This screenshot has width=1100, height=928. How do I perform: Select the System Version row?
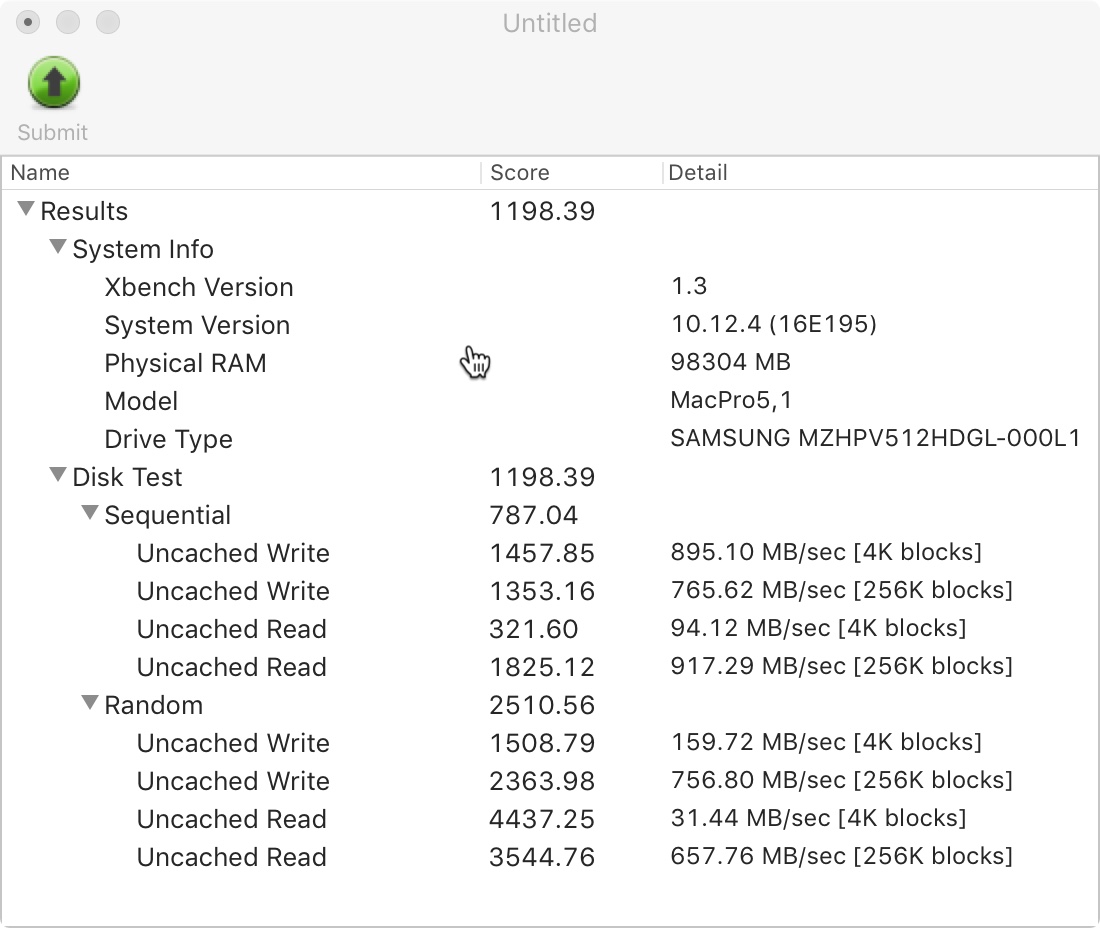pyautogui.click(x=197, y=325)
